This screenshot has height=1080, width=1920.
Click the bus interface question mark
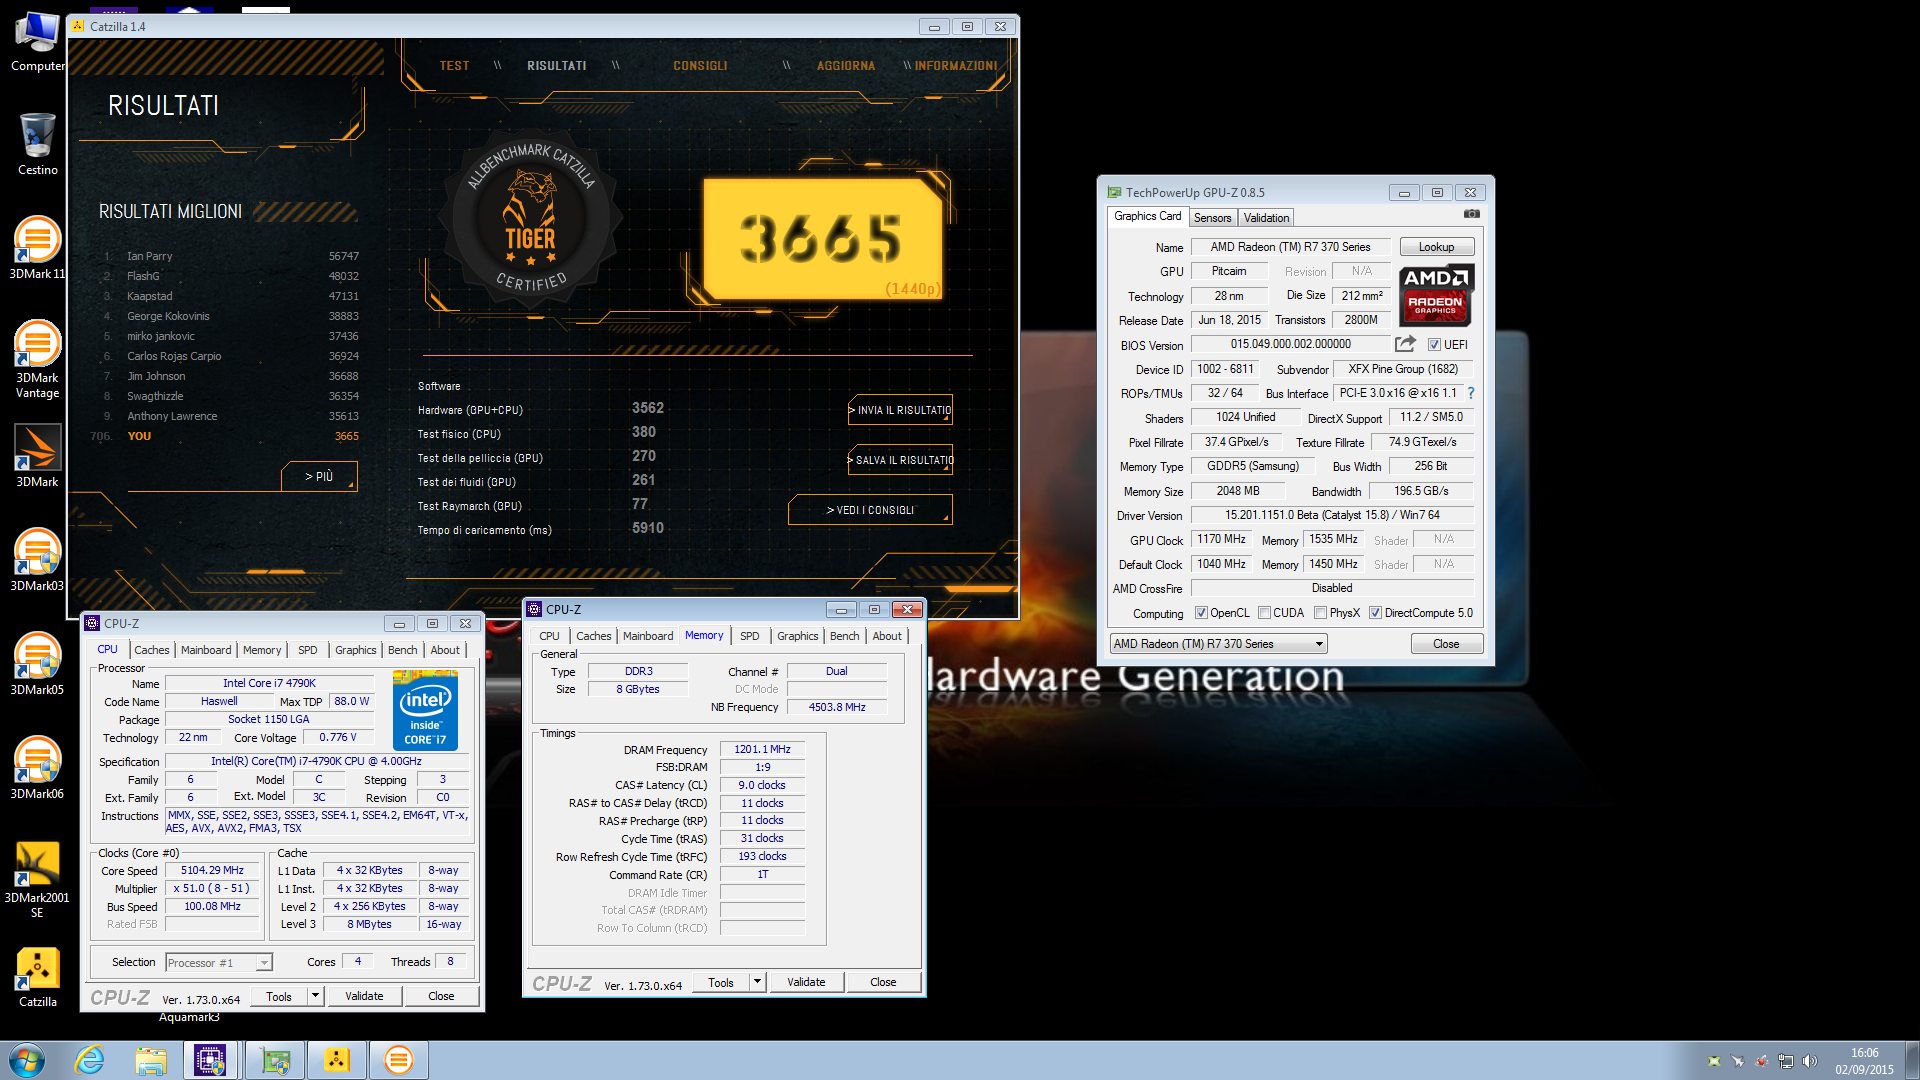(1471, 393)
